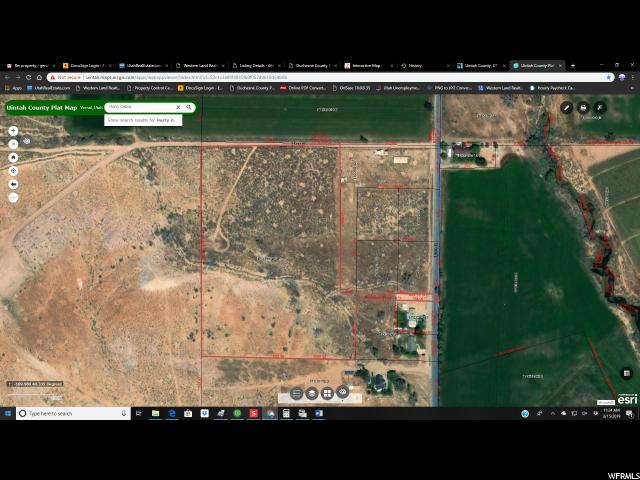The width and height of the screenshot is (640, 480).
Task: Select 'Show search results for Harry' suggestion
Action: pyautogui.click(x=143, y=120)
